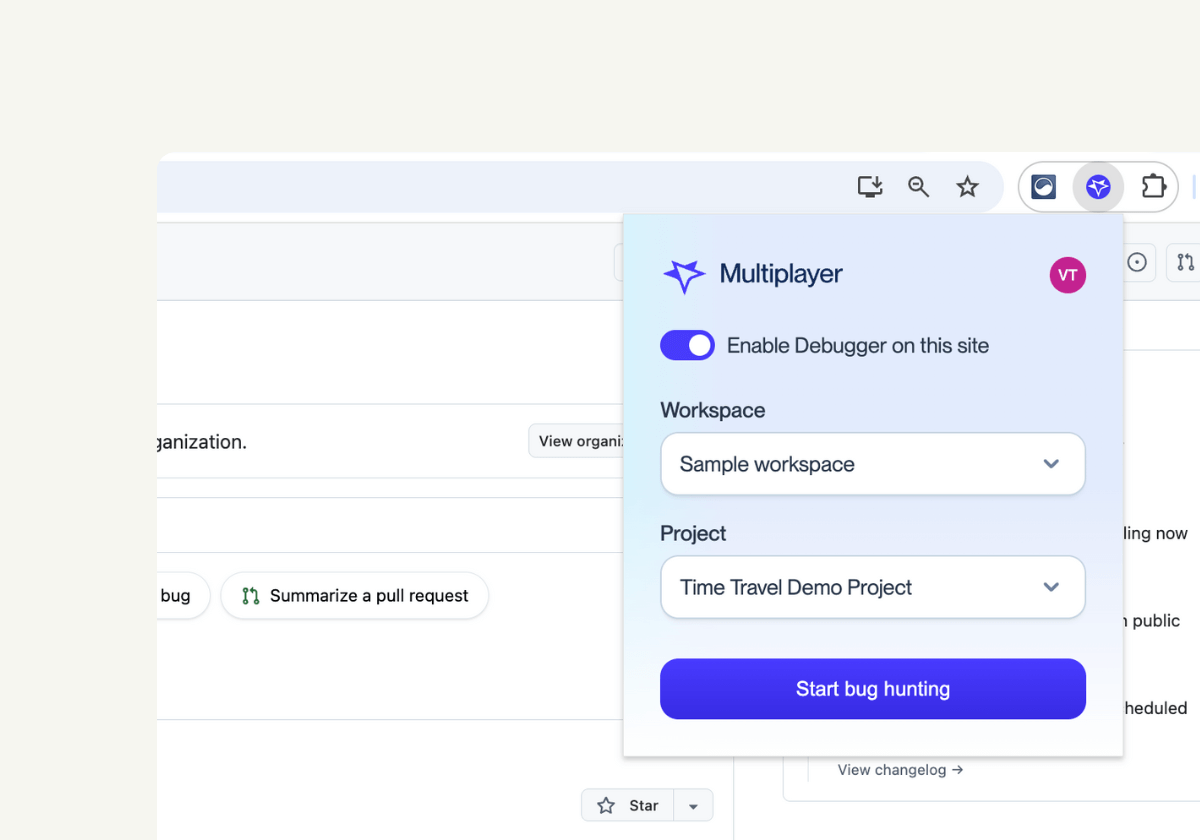Expand the Star button's dropdown arrow
This screenshot has width=1200, height=840.
(694, 805)
